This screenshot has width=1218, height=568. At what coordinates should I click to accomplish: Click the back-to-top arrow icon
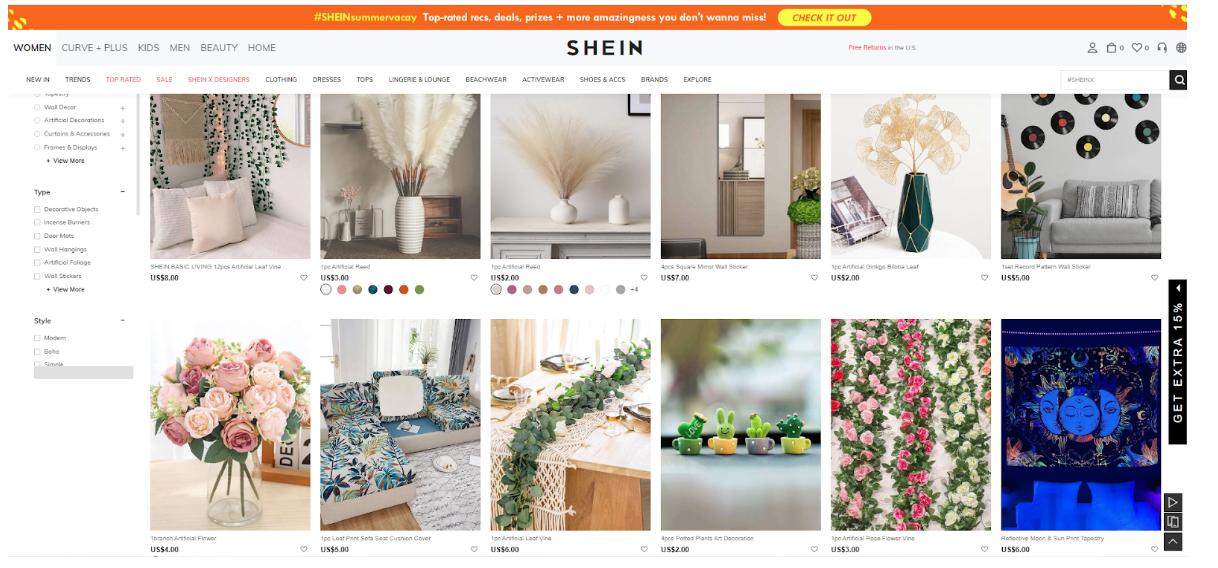(x=1174, y=541)
